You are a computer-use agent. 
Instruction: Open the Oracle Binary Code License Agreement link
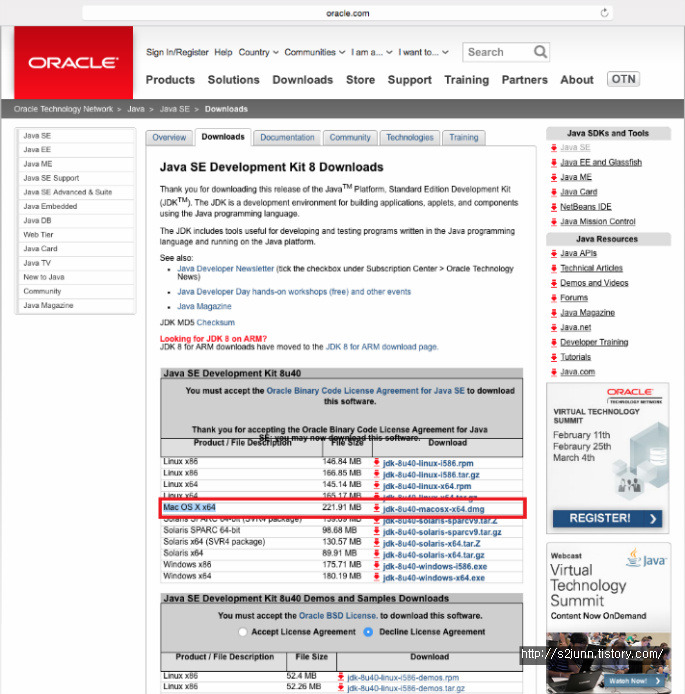tap(366, 391)
